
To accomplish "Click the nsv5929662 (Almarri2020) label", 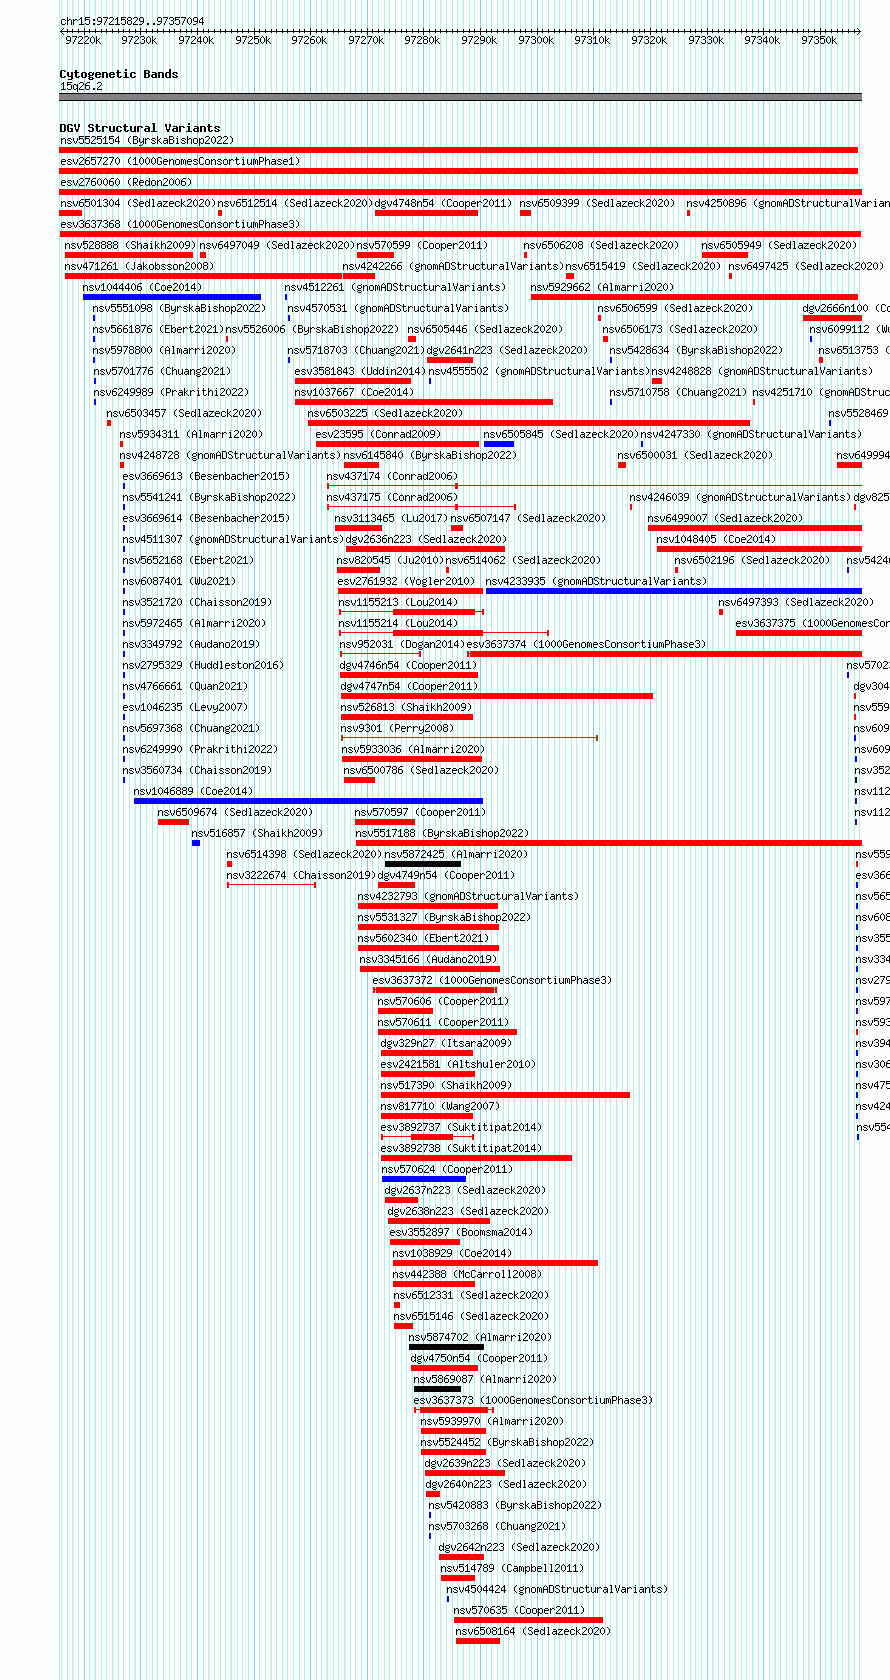I will (602, 287).
